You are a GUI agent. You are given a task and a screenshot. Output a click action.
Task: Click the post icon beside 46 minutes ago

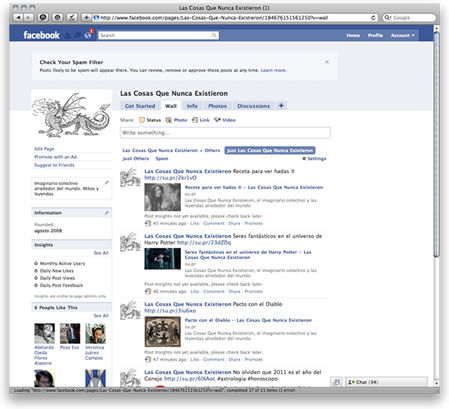click(148, 291)
